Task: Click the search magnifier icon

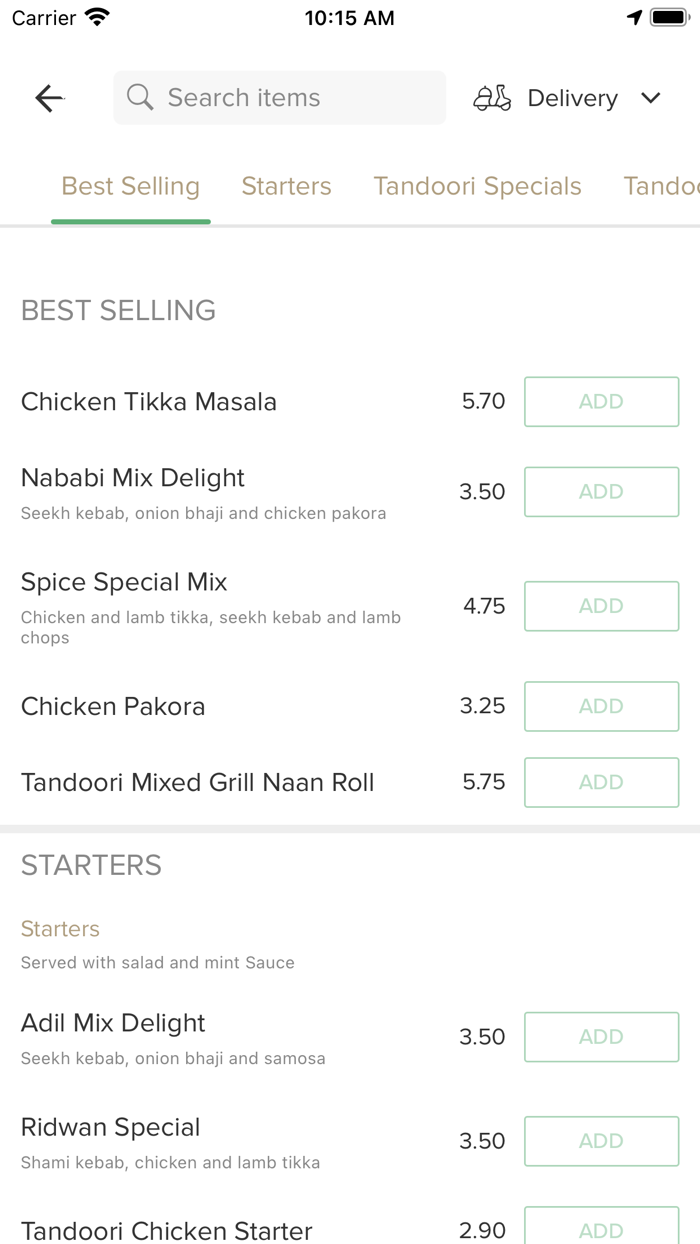Action: [x=139, y=97]
